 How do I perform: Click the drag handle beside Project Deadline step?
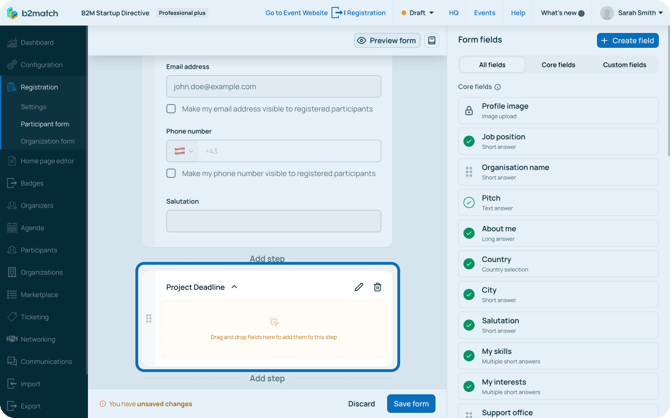pyautogui.click(x=149, y=319)
